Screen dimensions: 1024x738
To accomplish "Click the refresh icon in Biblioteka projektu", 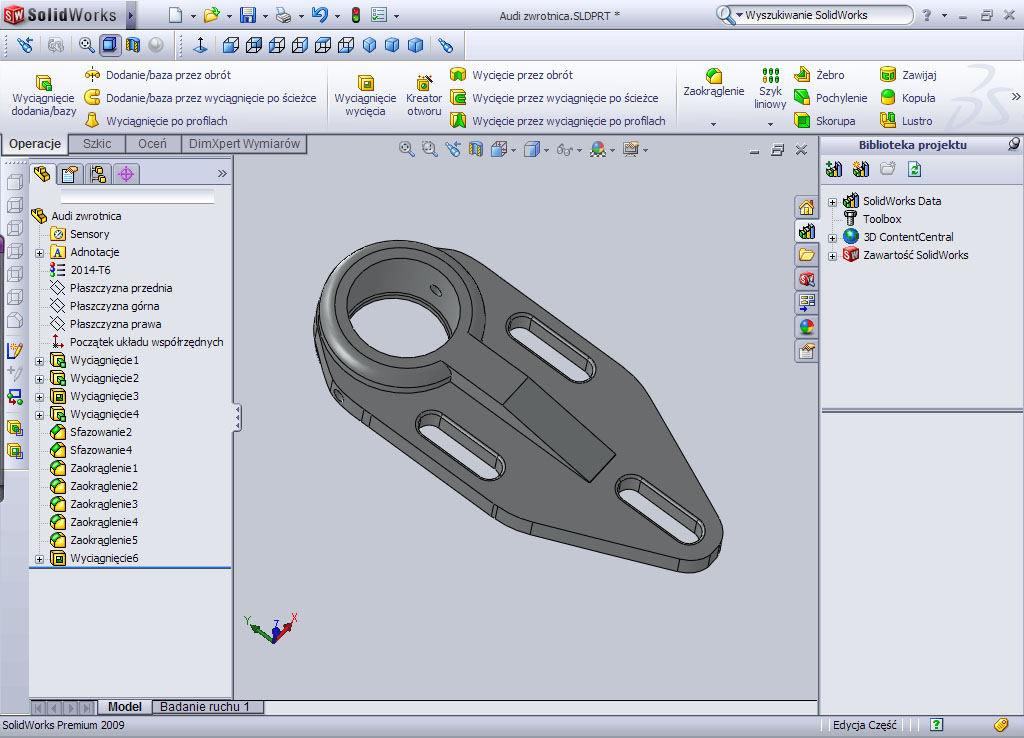I will (914, 170).
